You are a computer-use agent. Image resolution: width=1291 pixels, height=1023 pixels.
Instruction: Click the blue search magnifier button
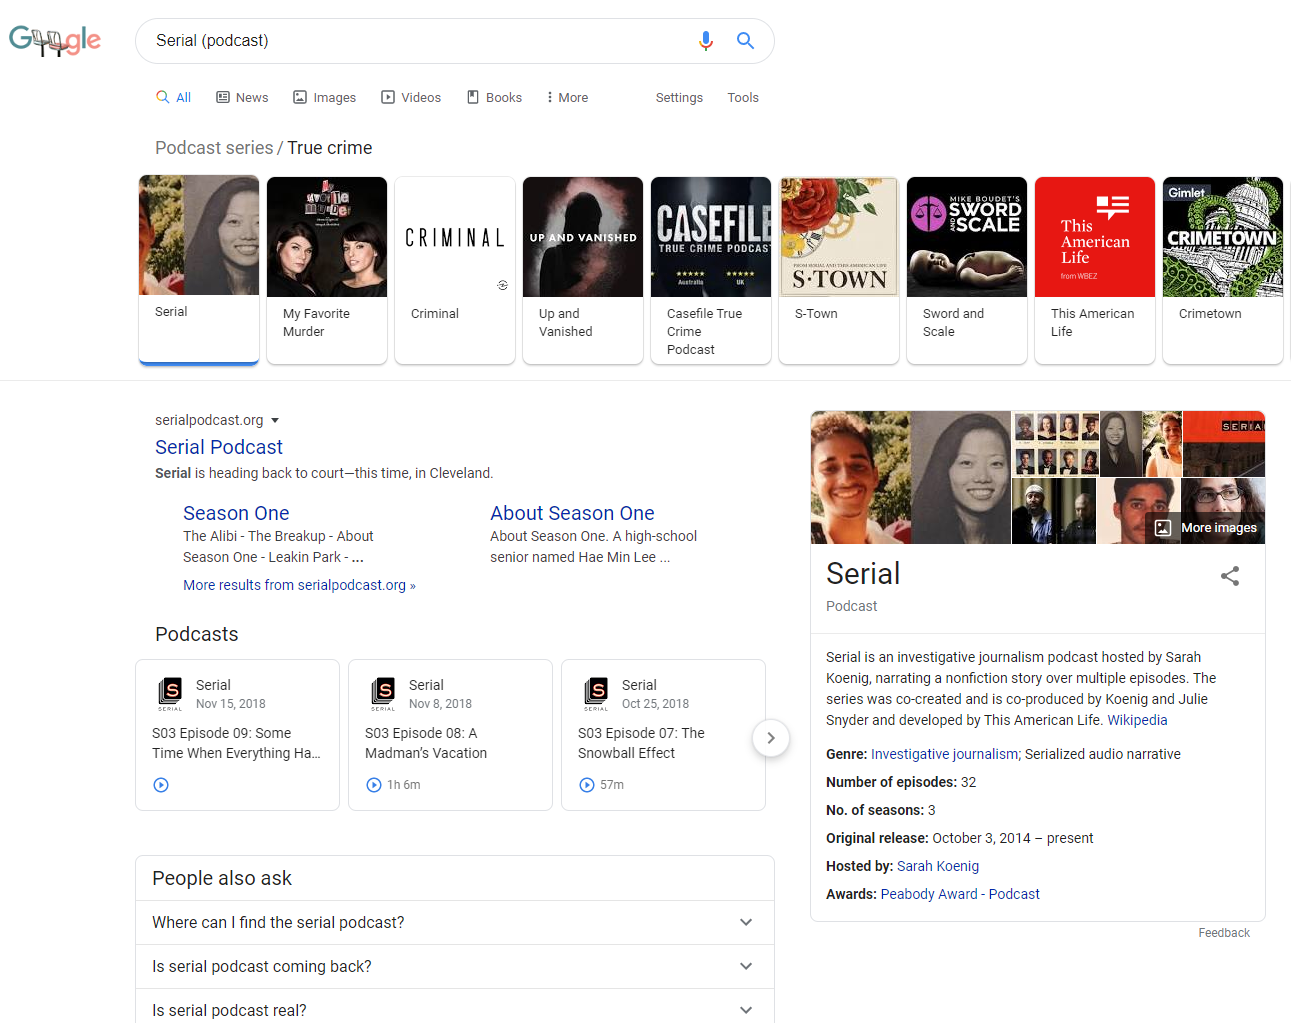pyautogui.click(x=745, y=41)
